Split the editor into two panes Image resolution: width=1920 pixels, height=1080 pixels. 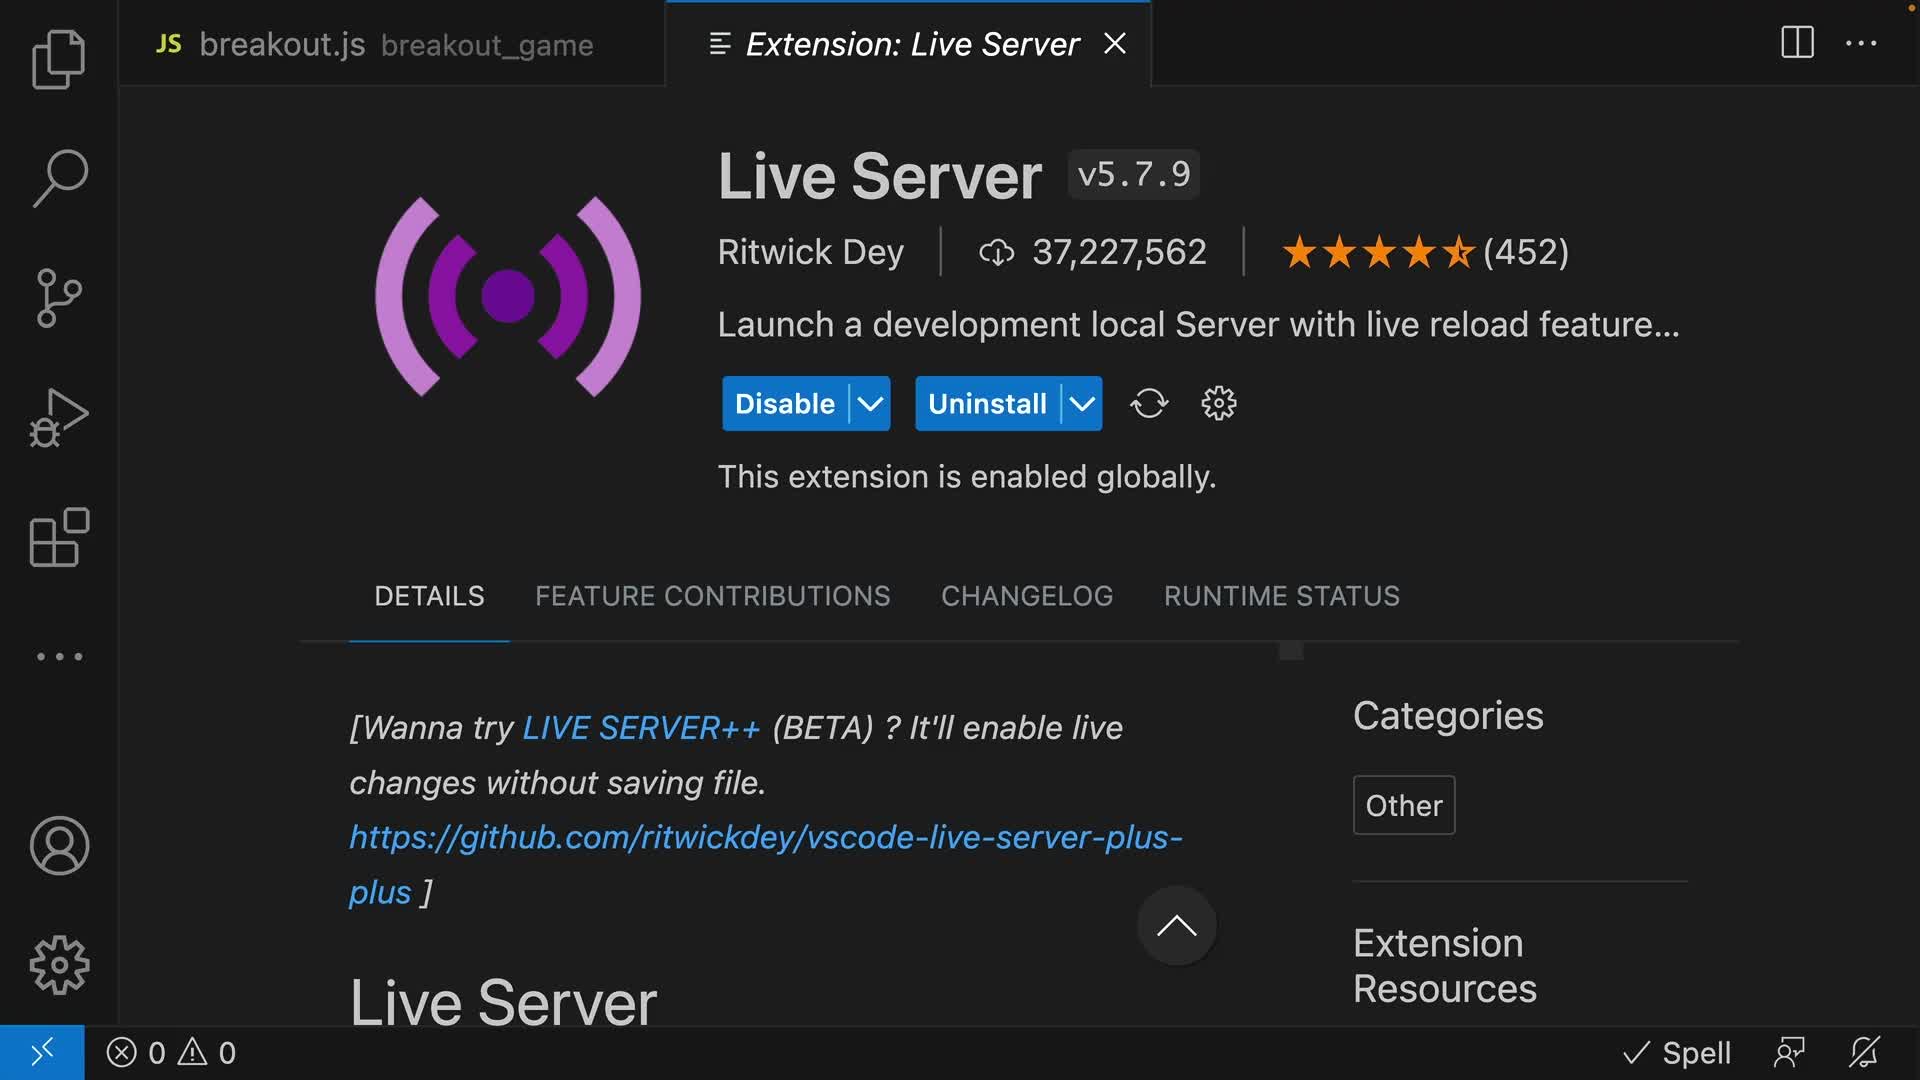tap(1797, 42)
